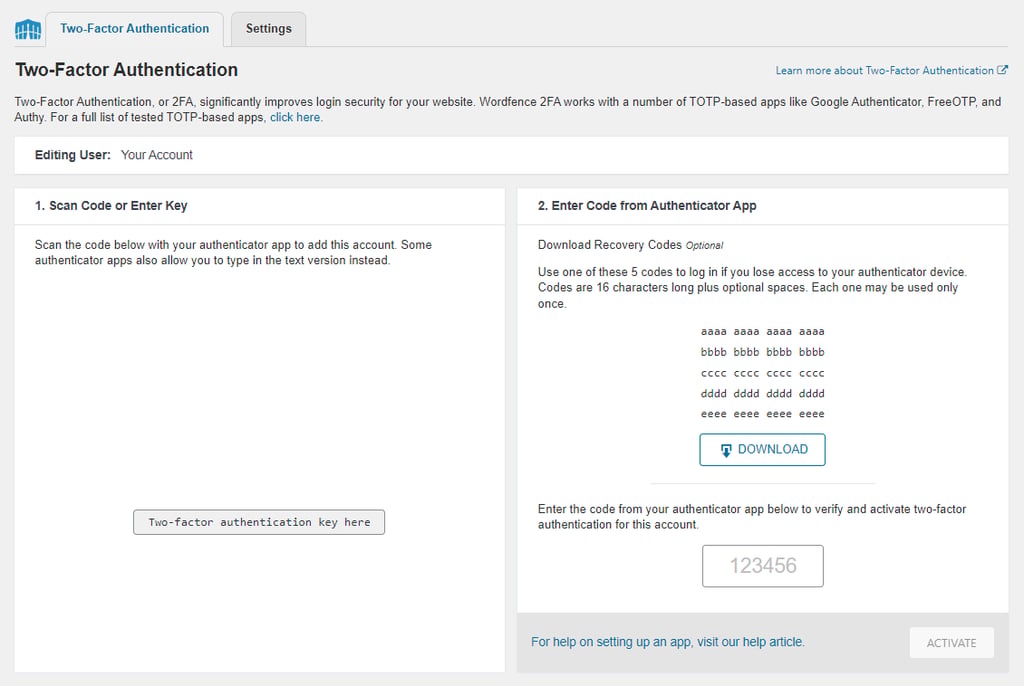The height and width of the screenshot is (686, 1024).
Task: Open the Two-Factor Authentication tab
Action: 135,29
